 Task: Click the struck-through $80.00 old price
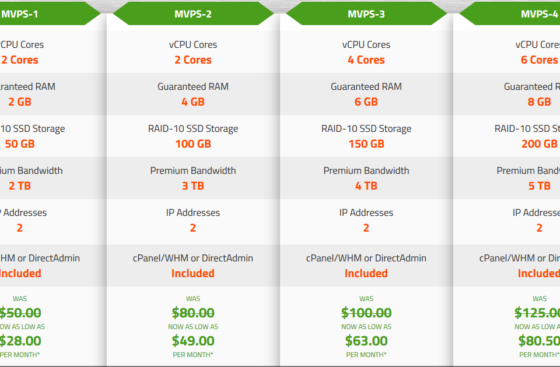[x=193, y=313]
